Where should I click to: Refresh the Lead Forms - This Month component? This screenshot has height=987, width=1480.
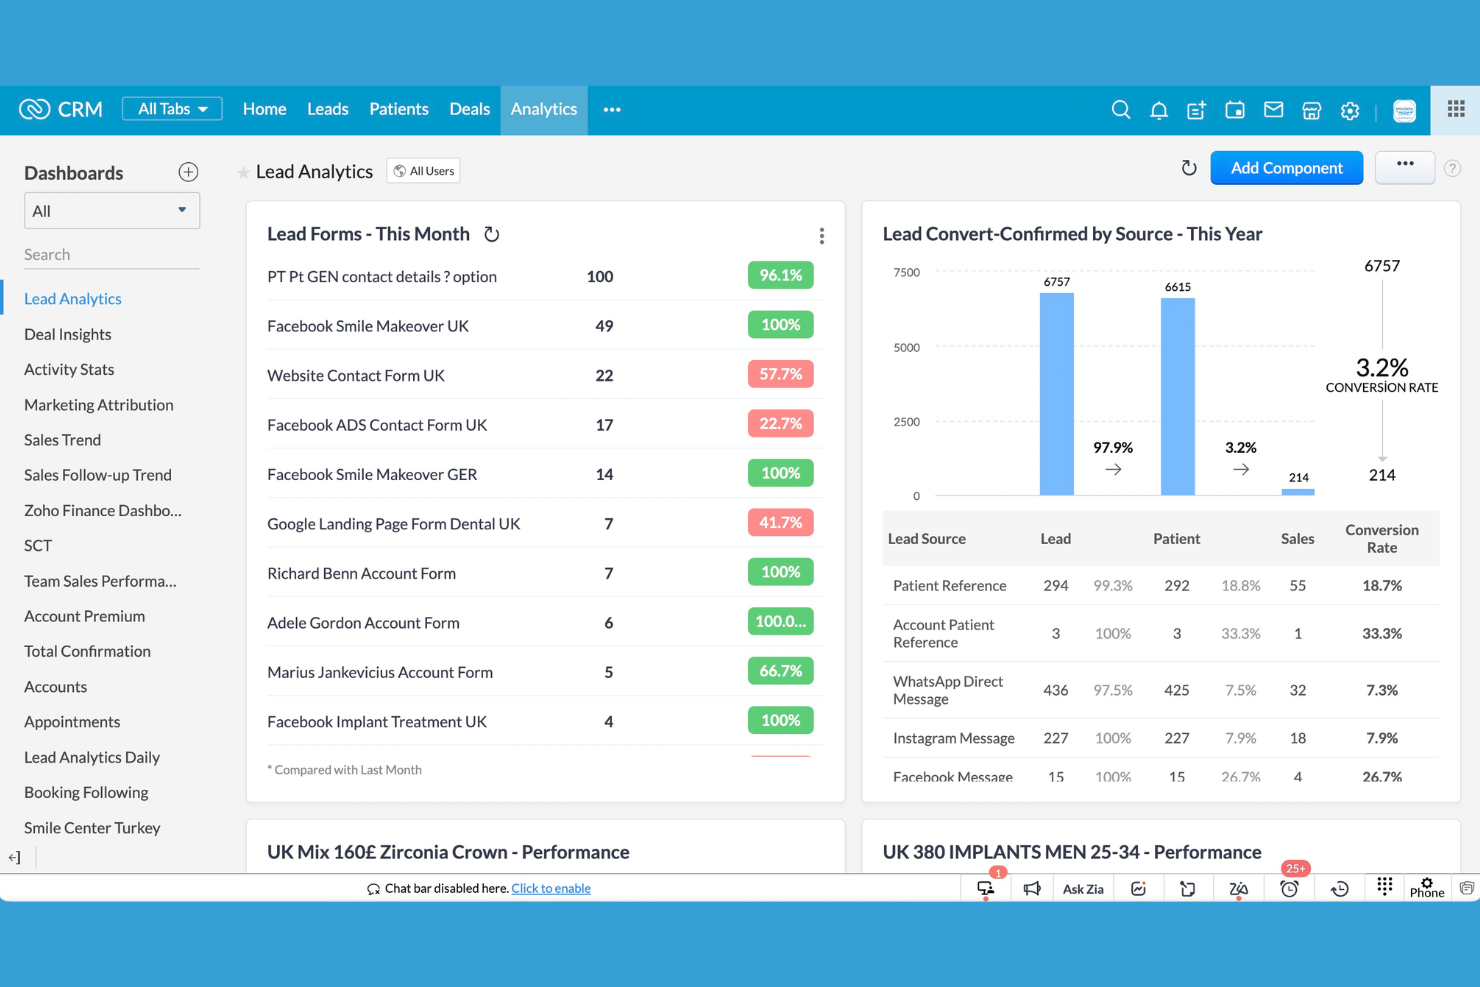pos(492,234)
